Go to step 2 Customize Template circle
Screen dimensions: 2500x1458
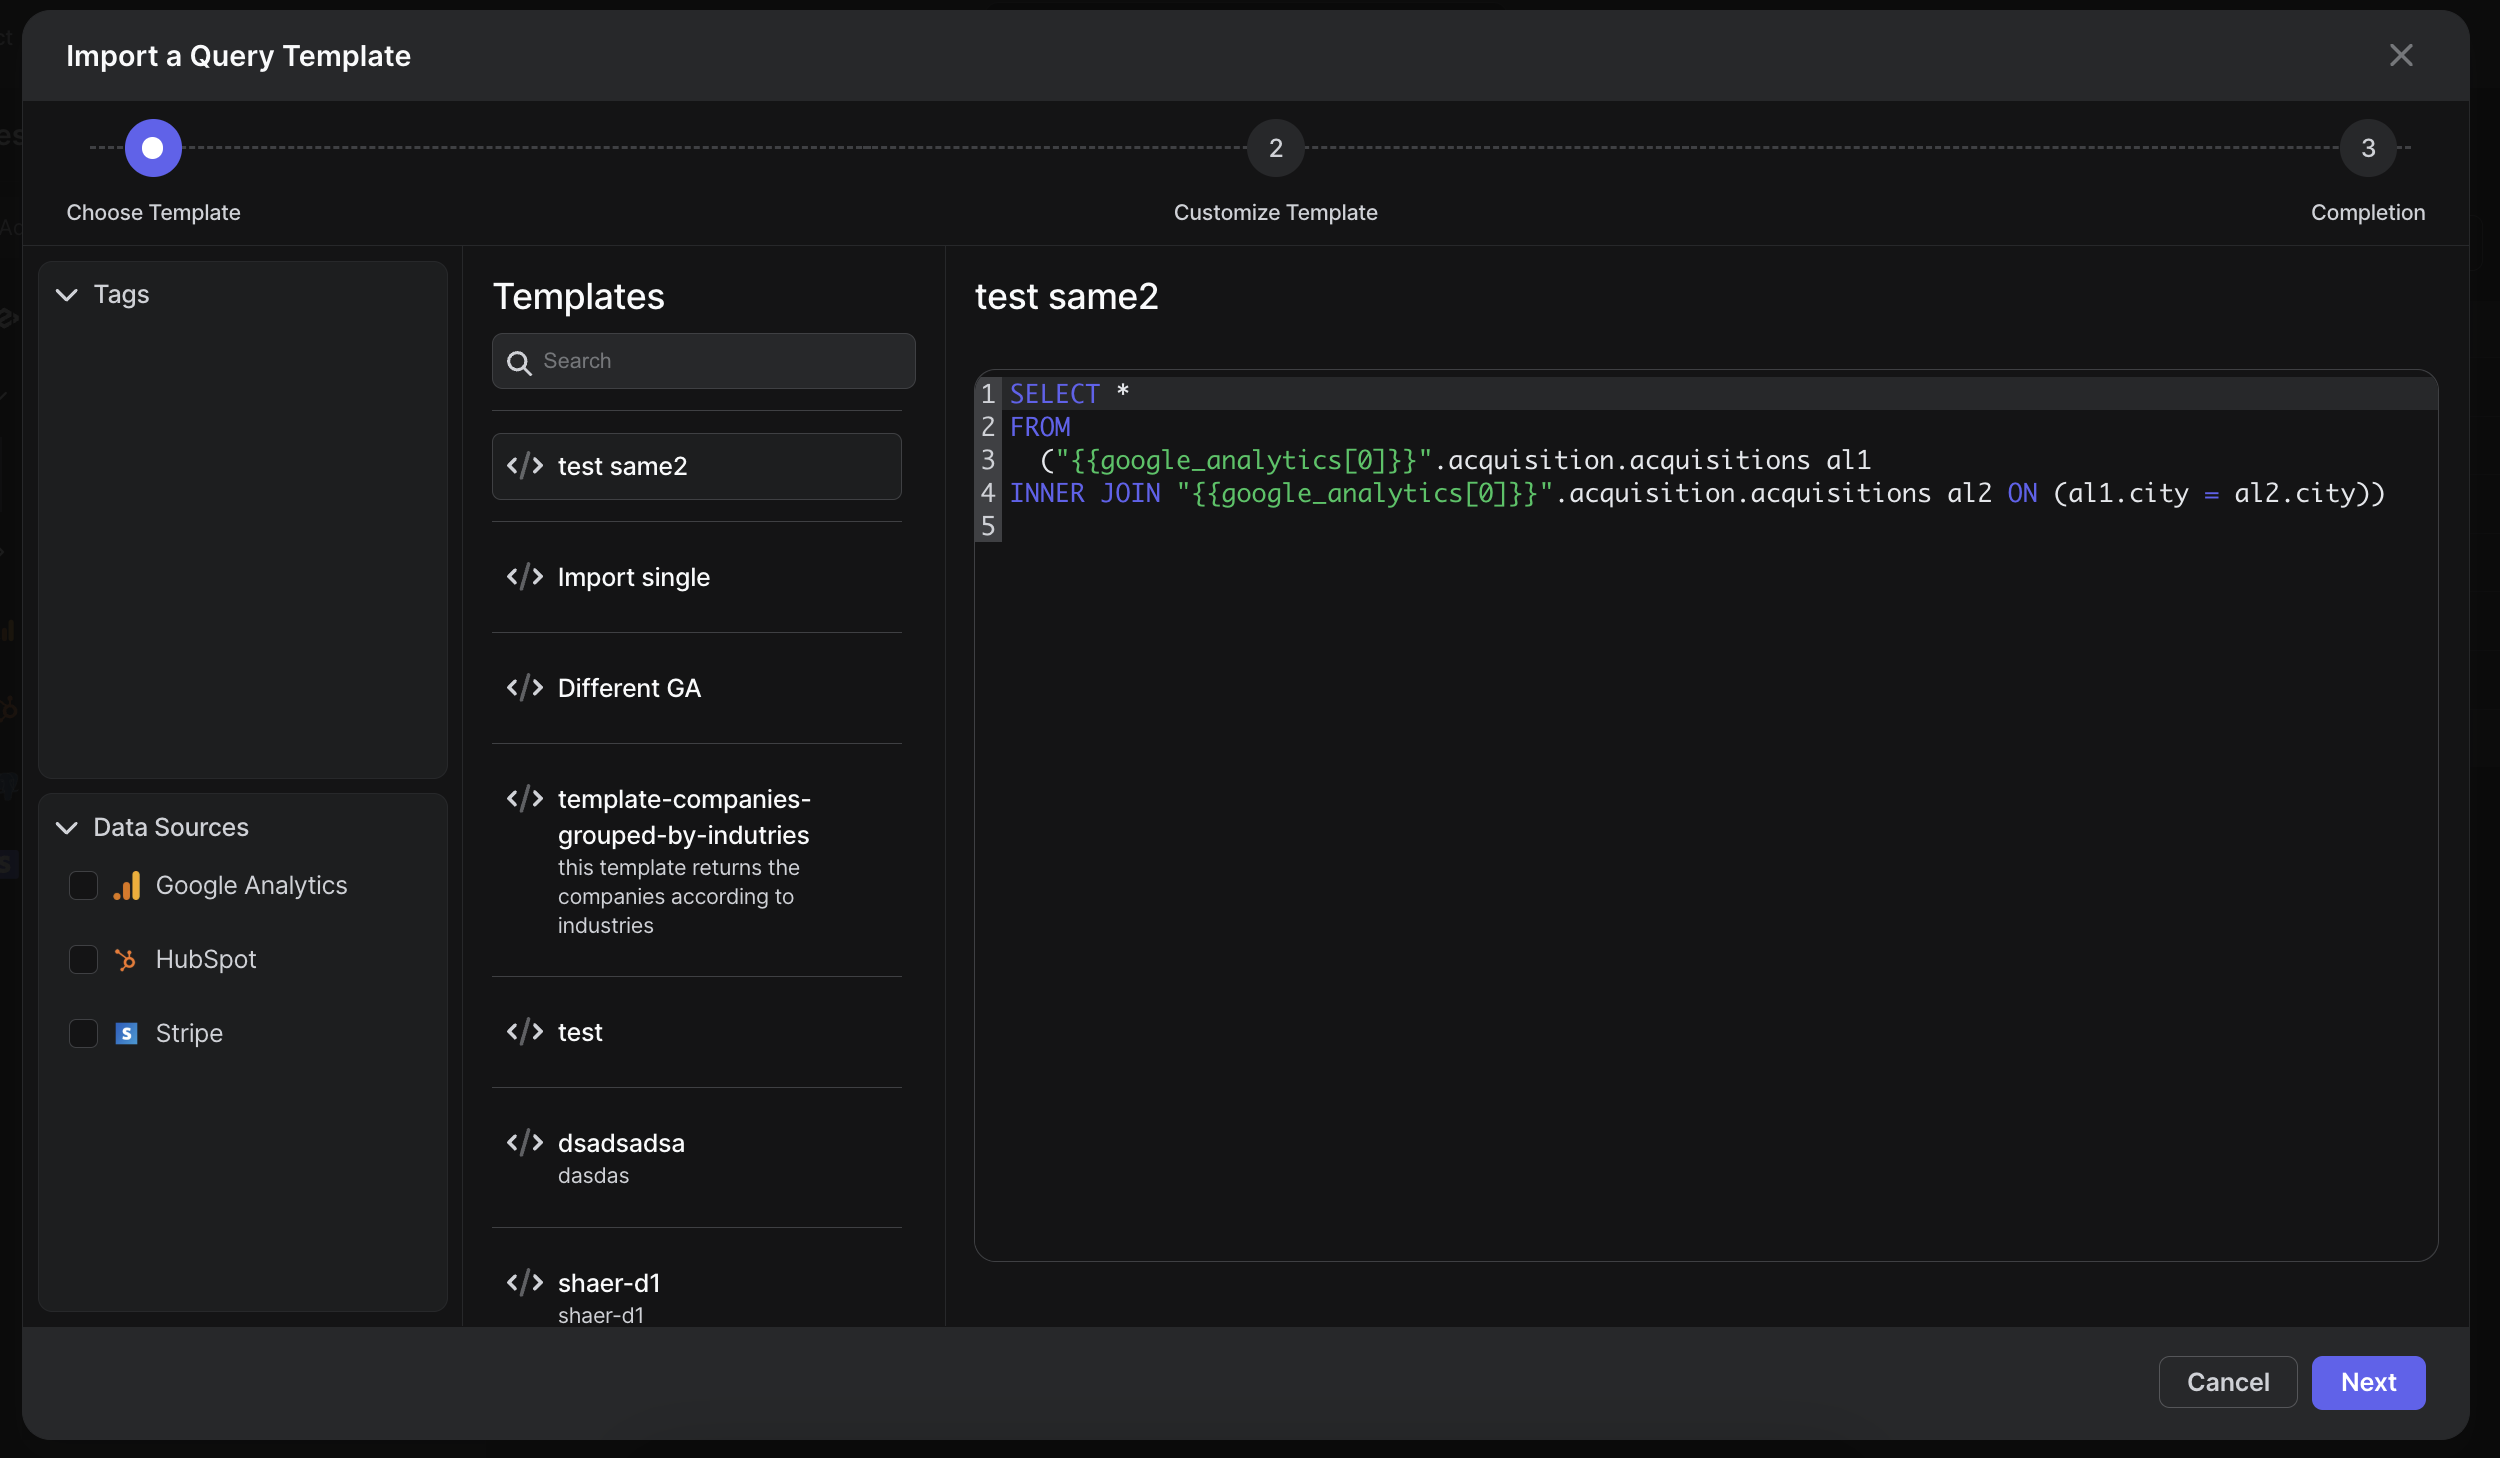pyautogui.click(x=1276, y=148)
